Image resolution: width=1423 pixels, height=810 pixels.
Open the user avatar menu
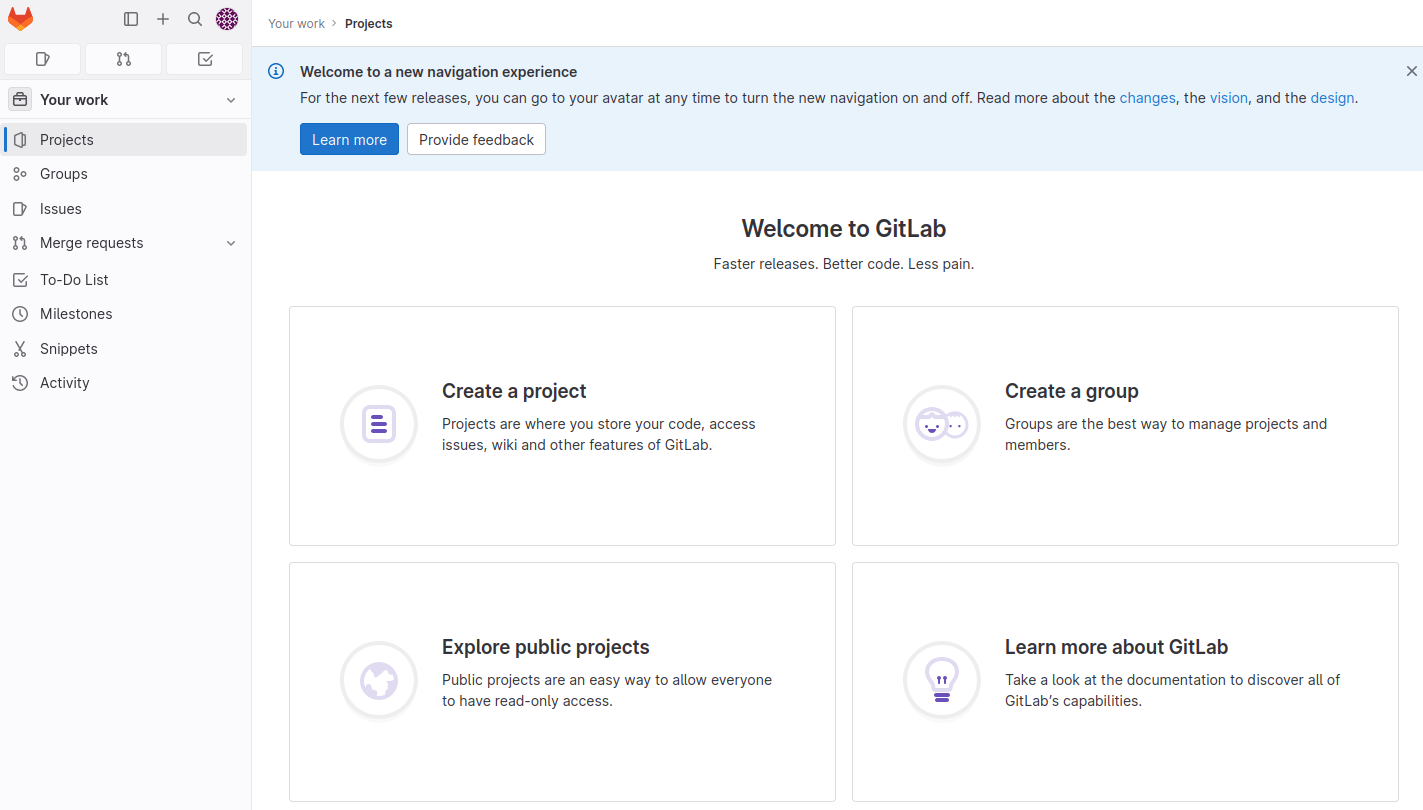click(227, 19)
